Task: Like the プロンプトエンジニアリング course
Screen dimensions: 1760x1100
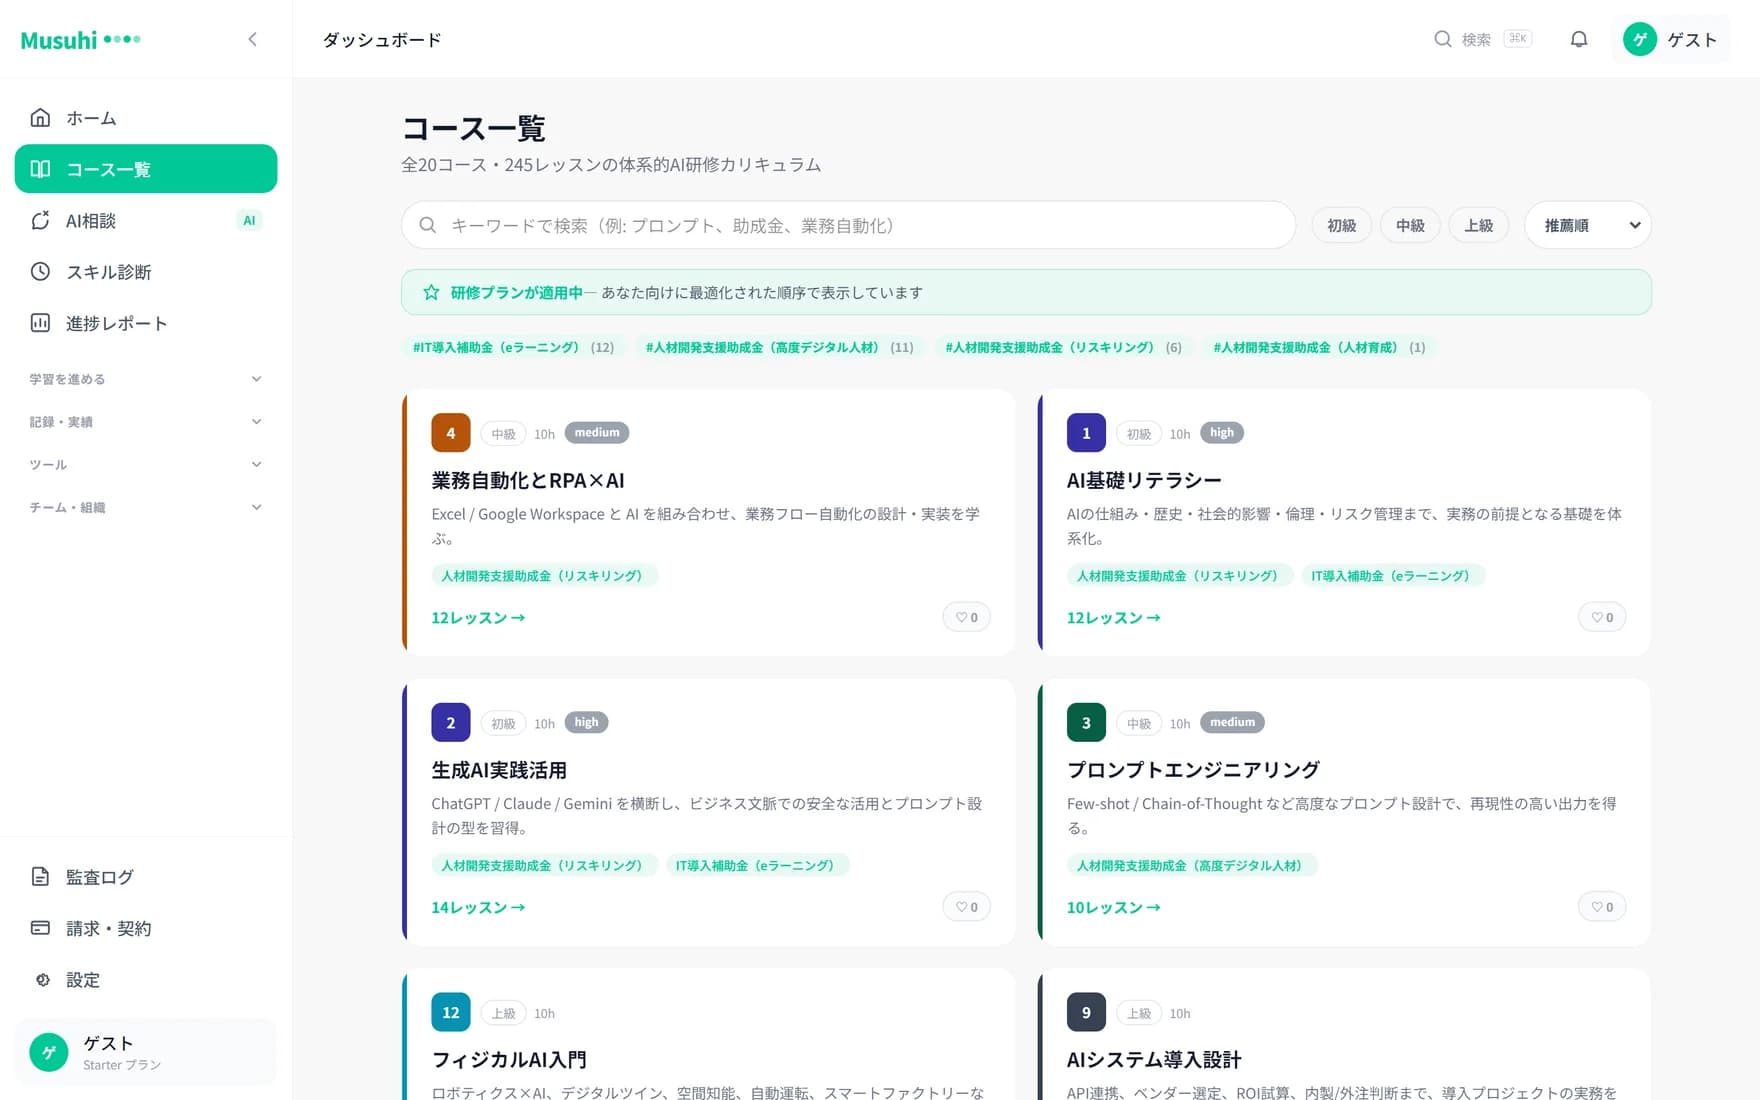Action: pyautogui.click(x=1602, y=907)
